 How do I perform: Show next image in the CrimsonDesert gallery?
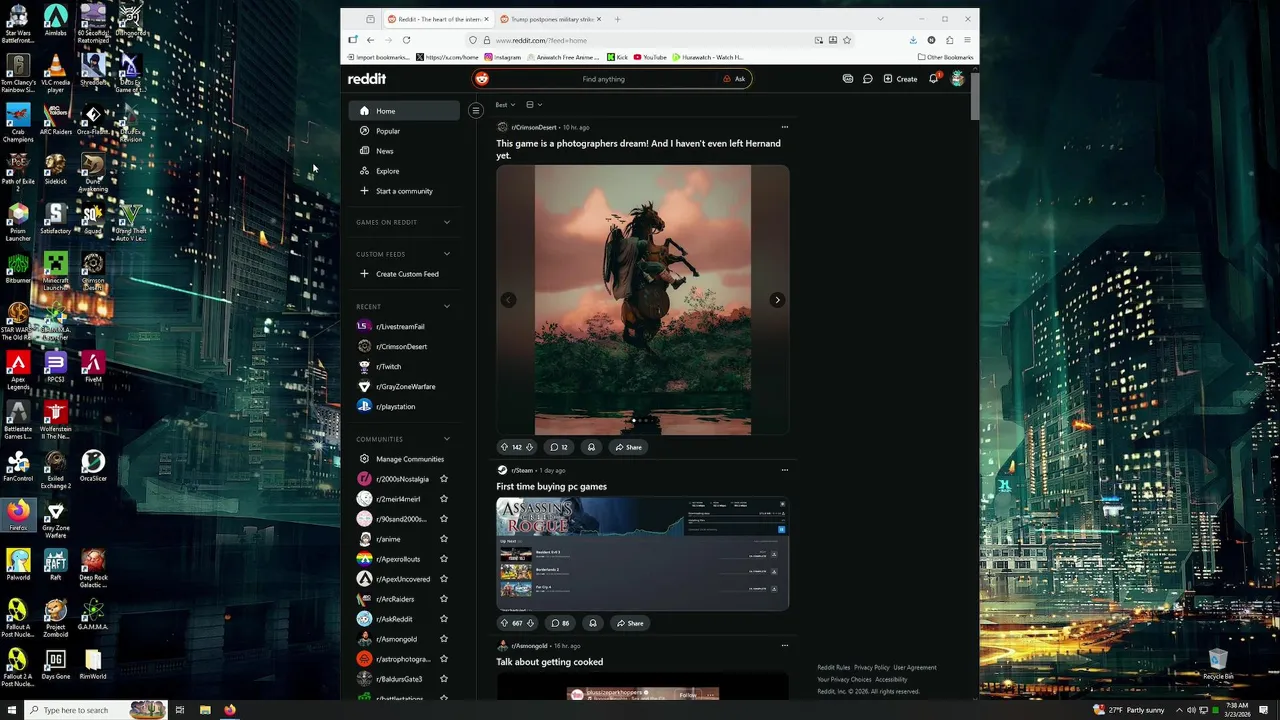[x=777, y=300]
